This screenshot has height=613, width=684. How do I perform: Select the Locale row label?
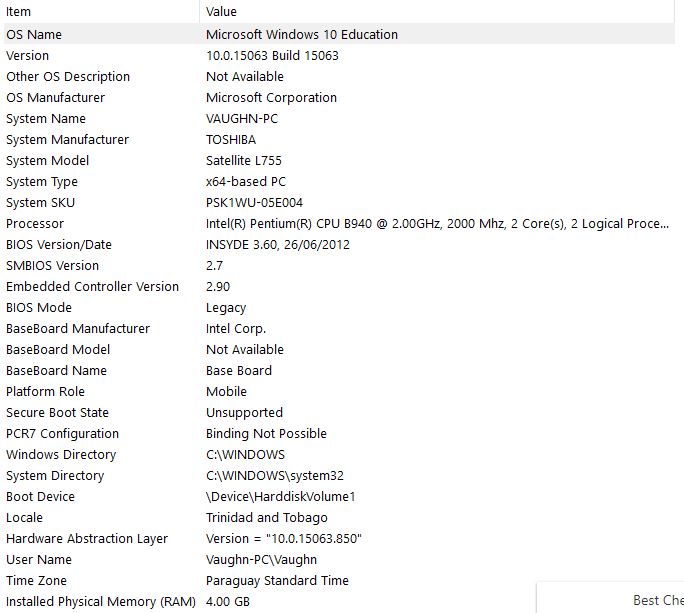coord(24,517)
